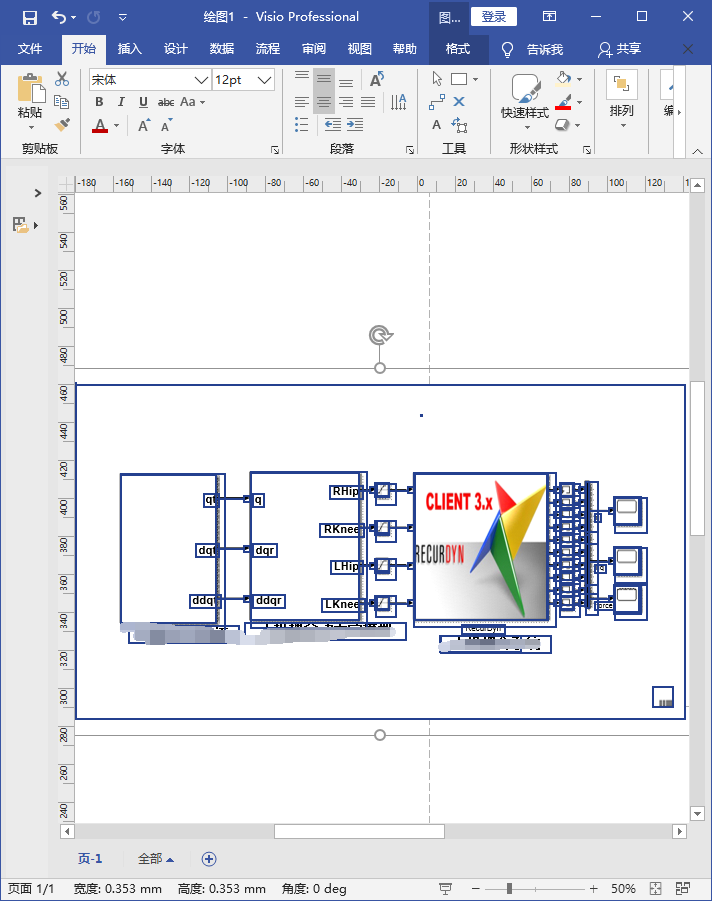This screenshot has width=712, height=901.
Task: Decrease paragraph indent
Action: tap(332, 125)
